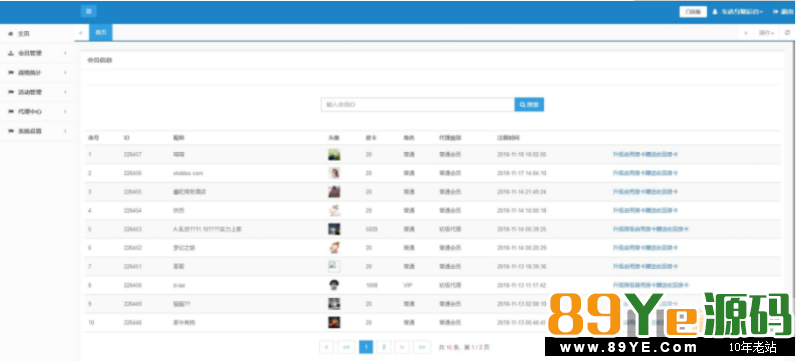Click the room card value 5020

[371, 229]
